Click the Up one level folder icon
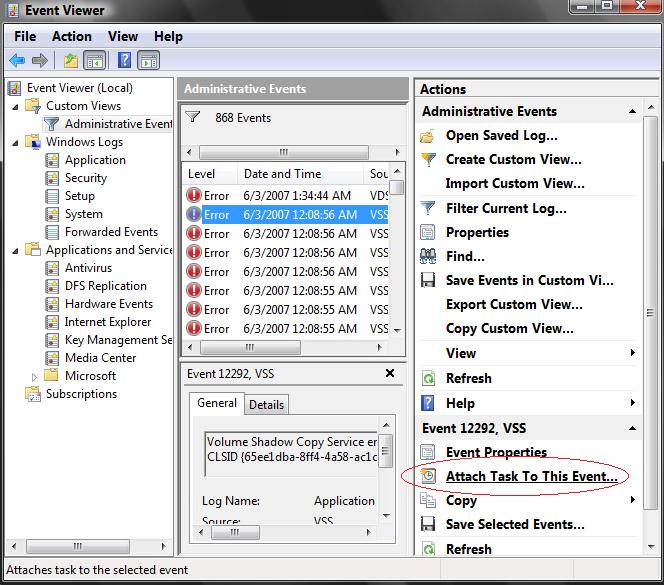Screen dimensions: 664x585 (x=71, y=60)
